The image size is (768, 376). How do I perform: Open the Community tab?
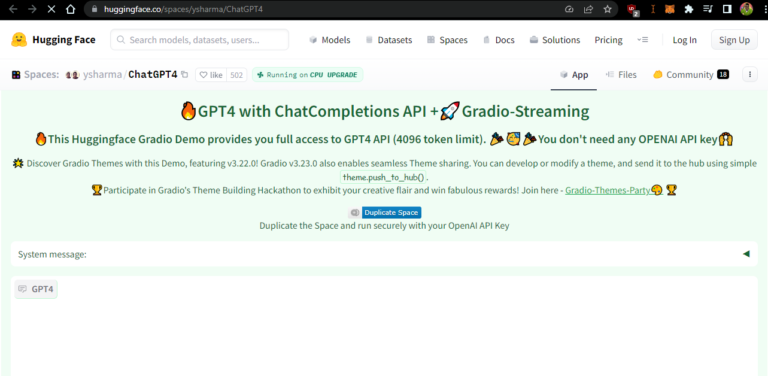pos(691,74)
